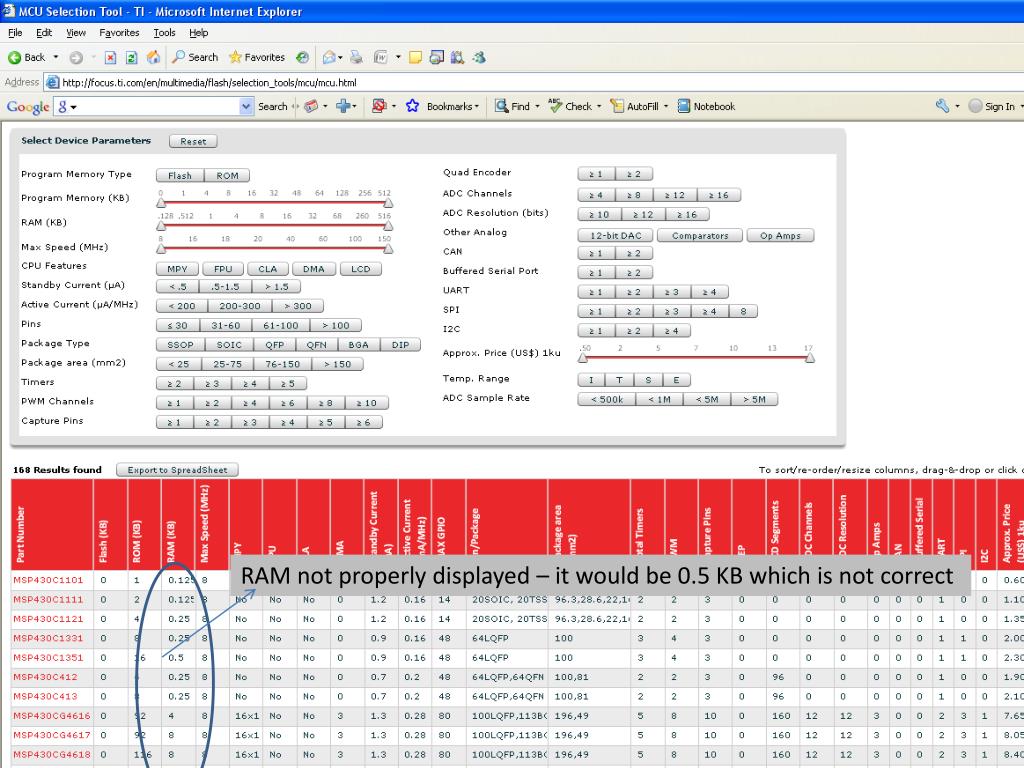Toggle the MPY CPU feature filter

(177, 269)
